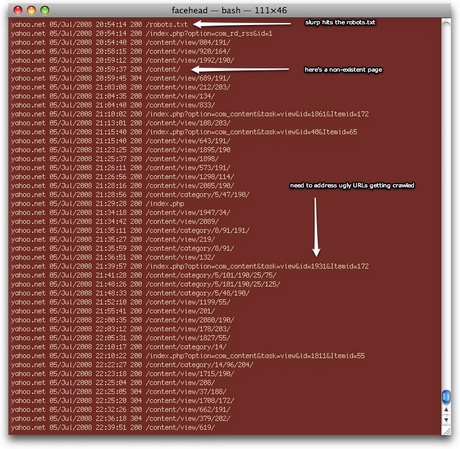Click the empty scrollbar track above thumb
The width and height of the screenshot is (460, 449).
pos(446,203)
